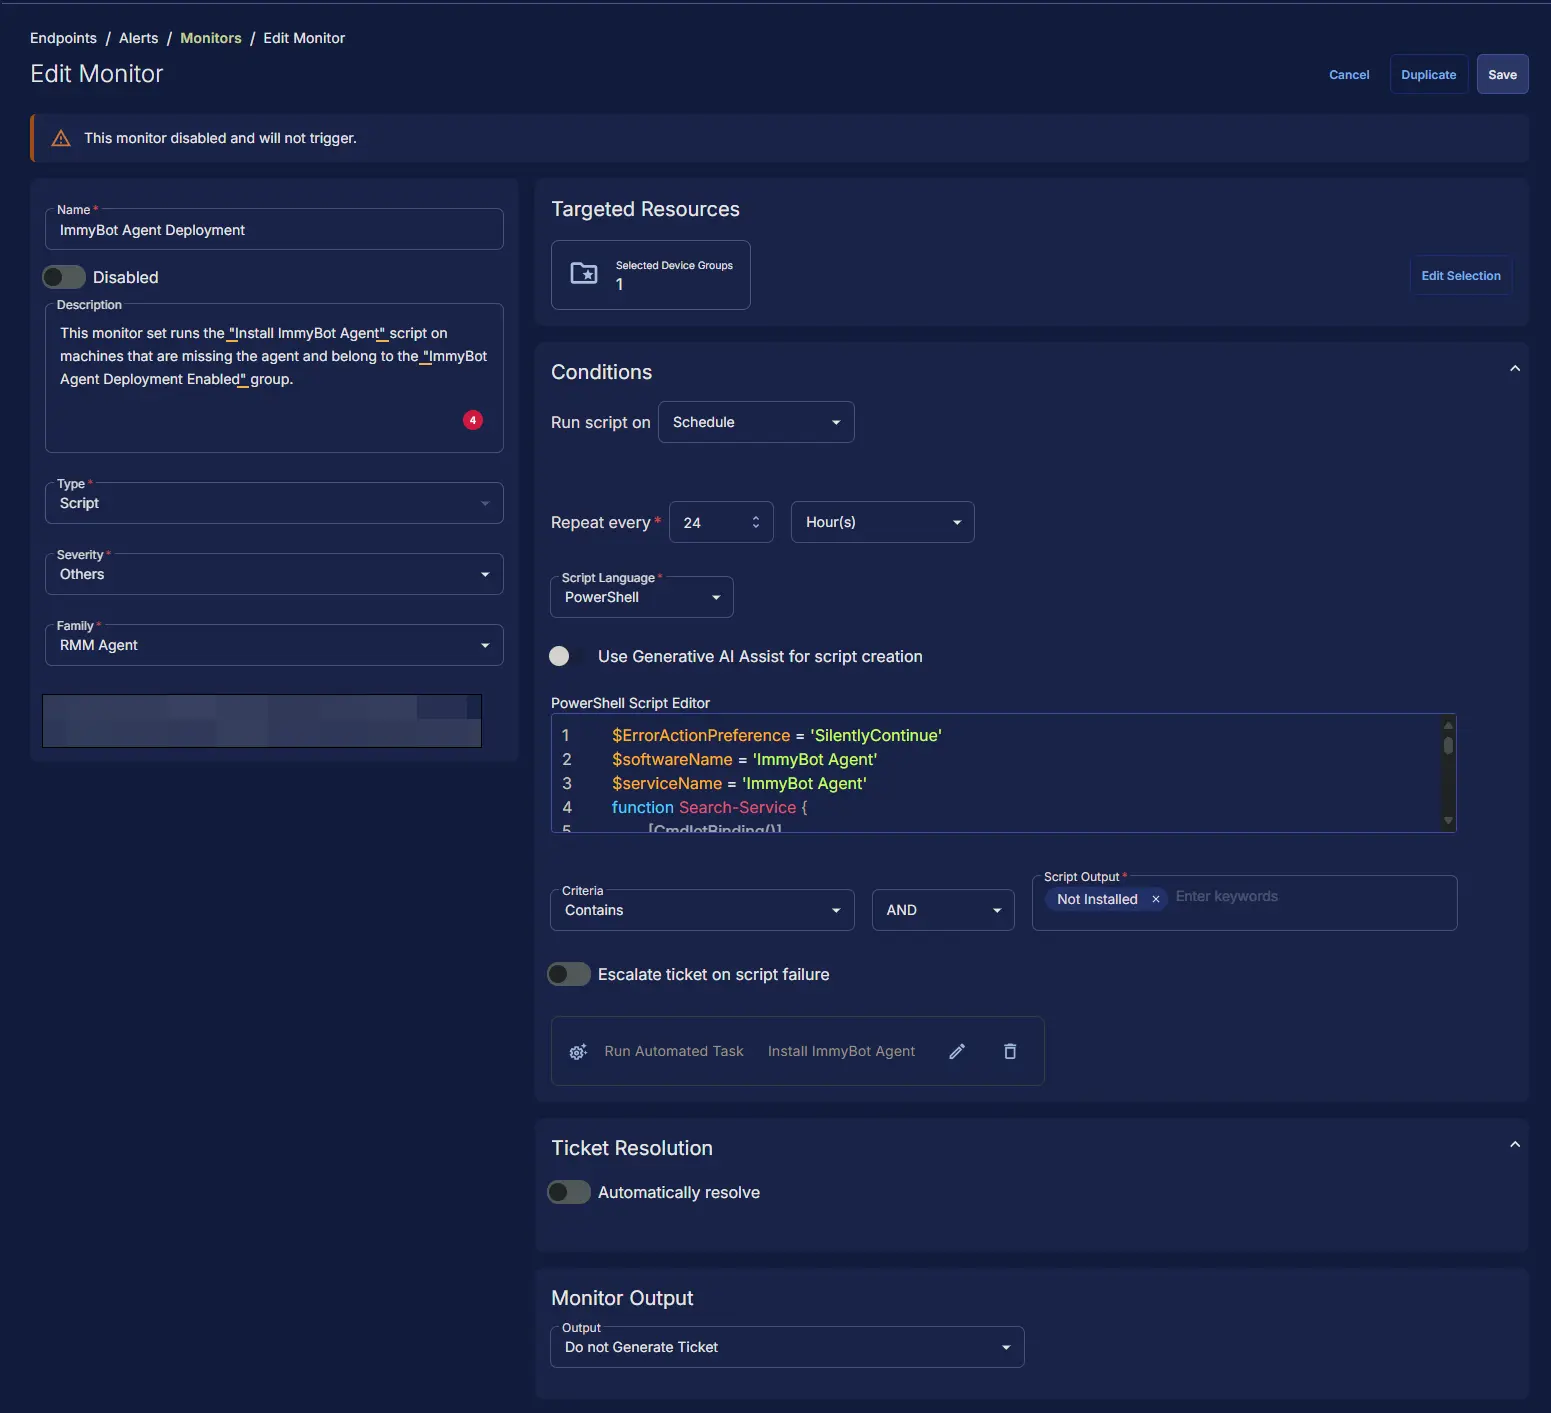Collapse the Conditions section chevron

pos(1515,369)
